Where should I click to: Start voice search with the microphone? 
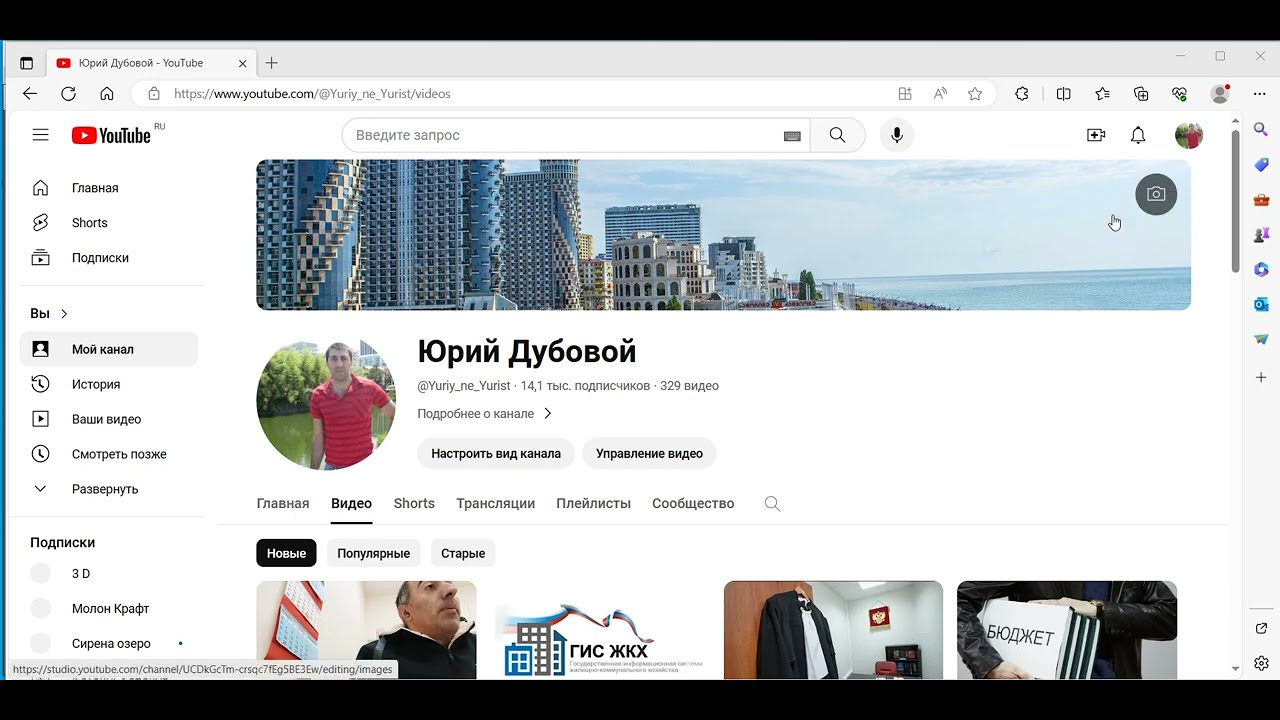pyautogui.click(x=897, y=135)
